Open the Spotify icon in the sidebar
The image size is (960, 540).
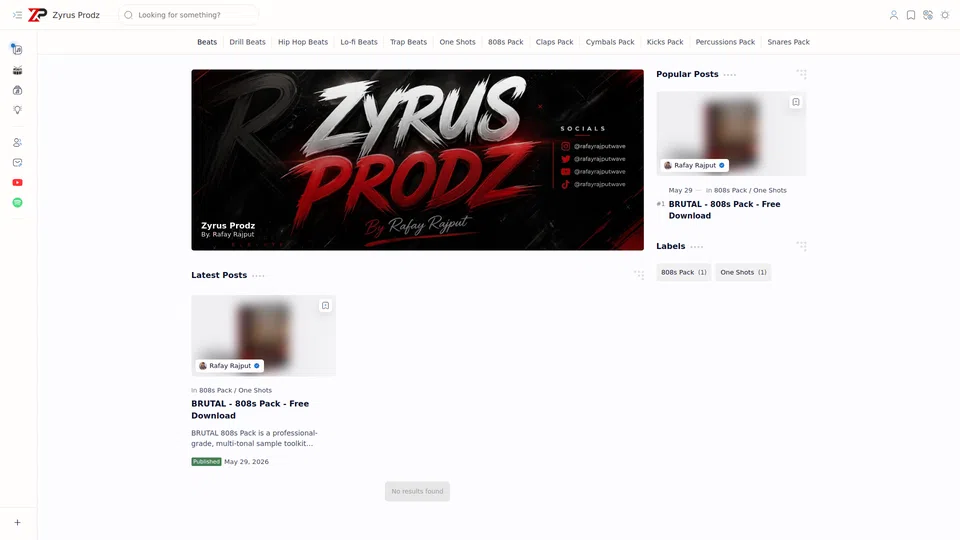pos(17,203)
